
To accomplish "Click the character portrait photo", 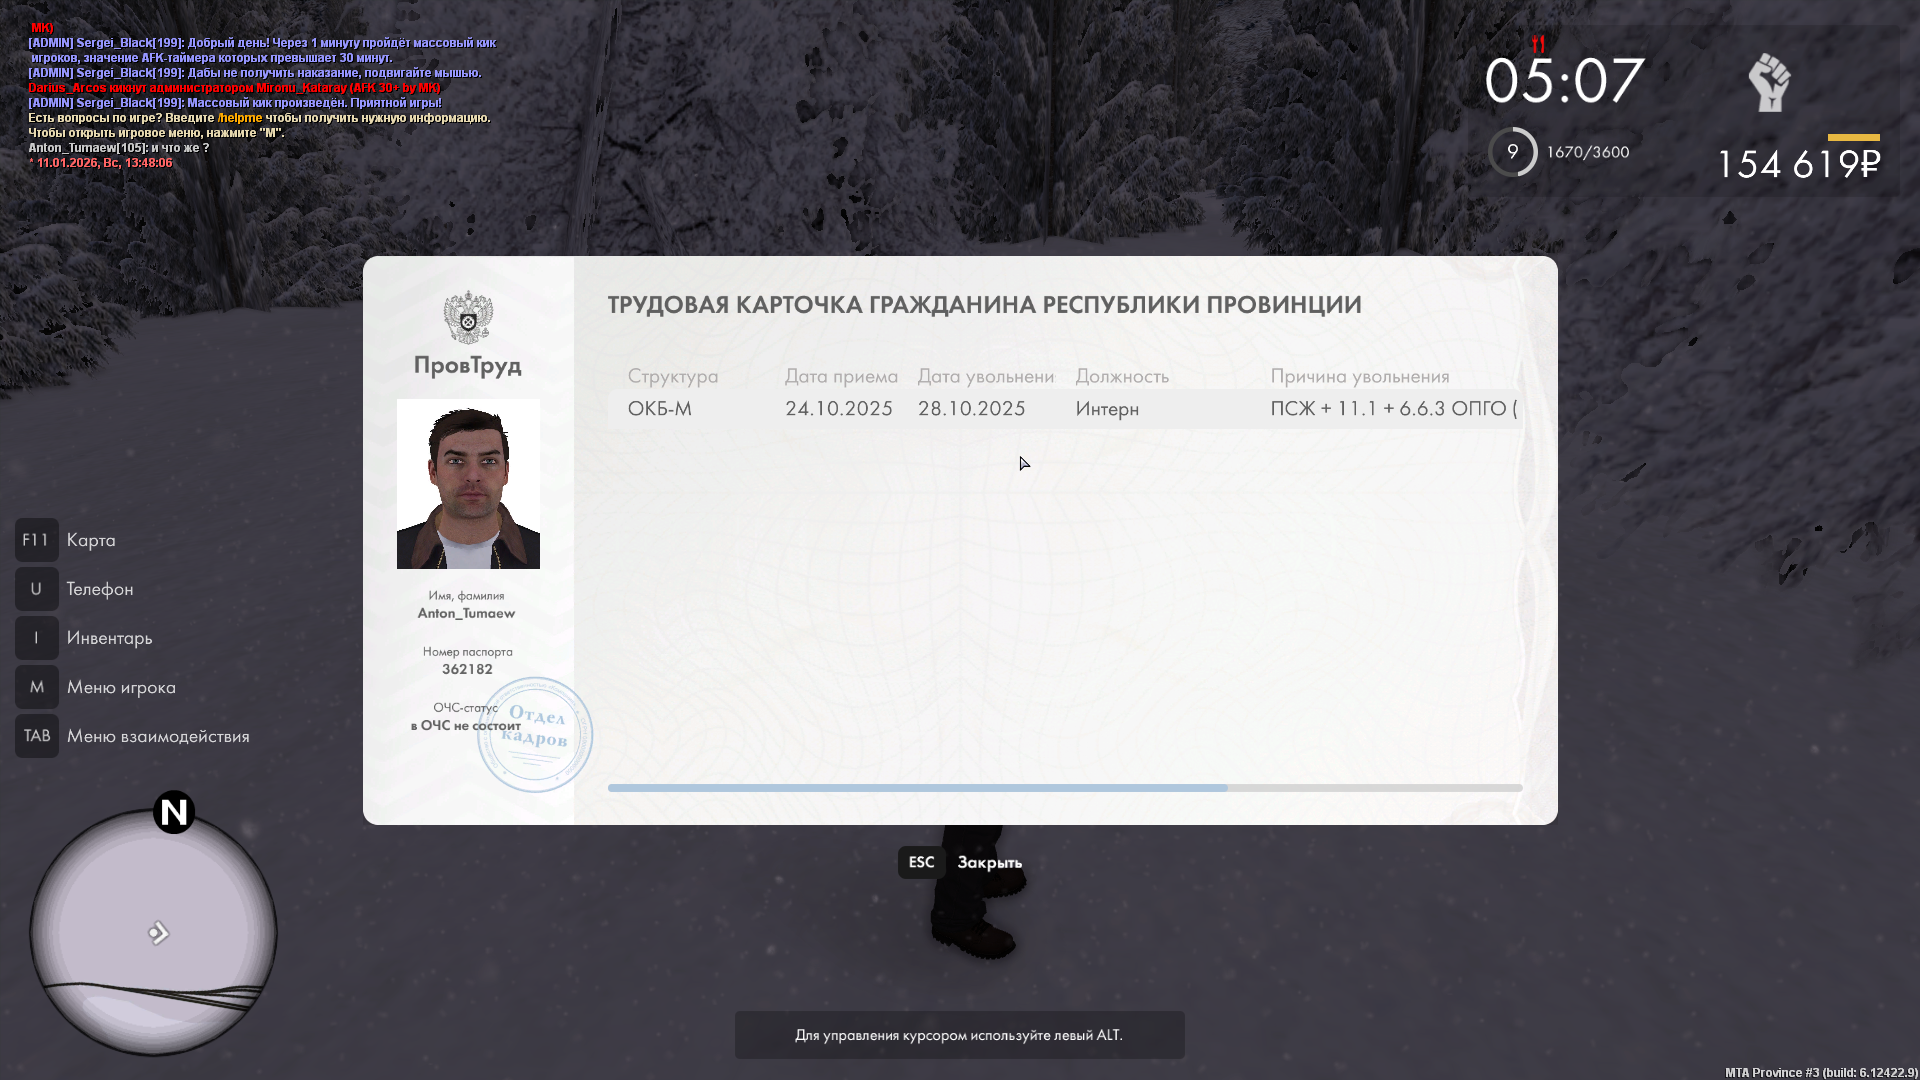I will click(468, 484).
